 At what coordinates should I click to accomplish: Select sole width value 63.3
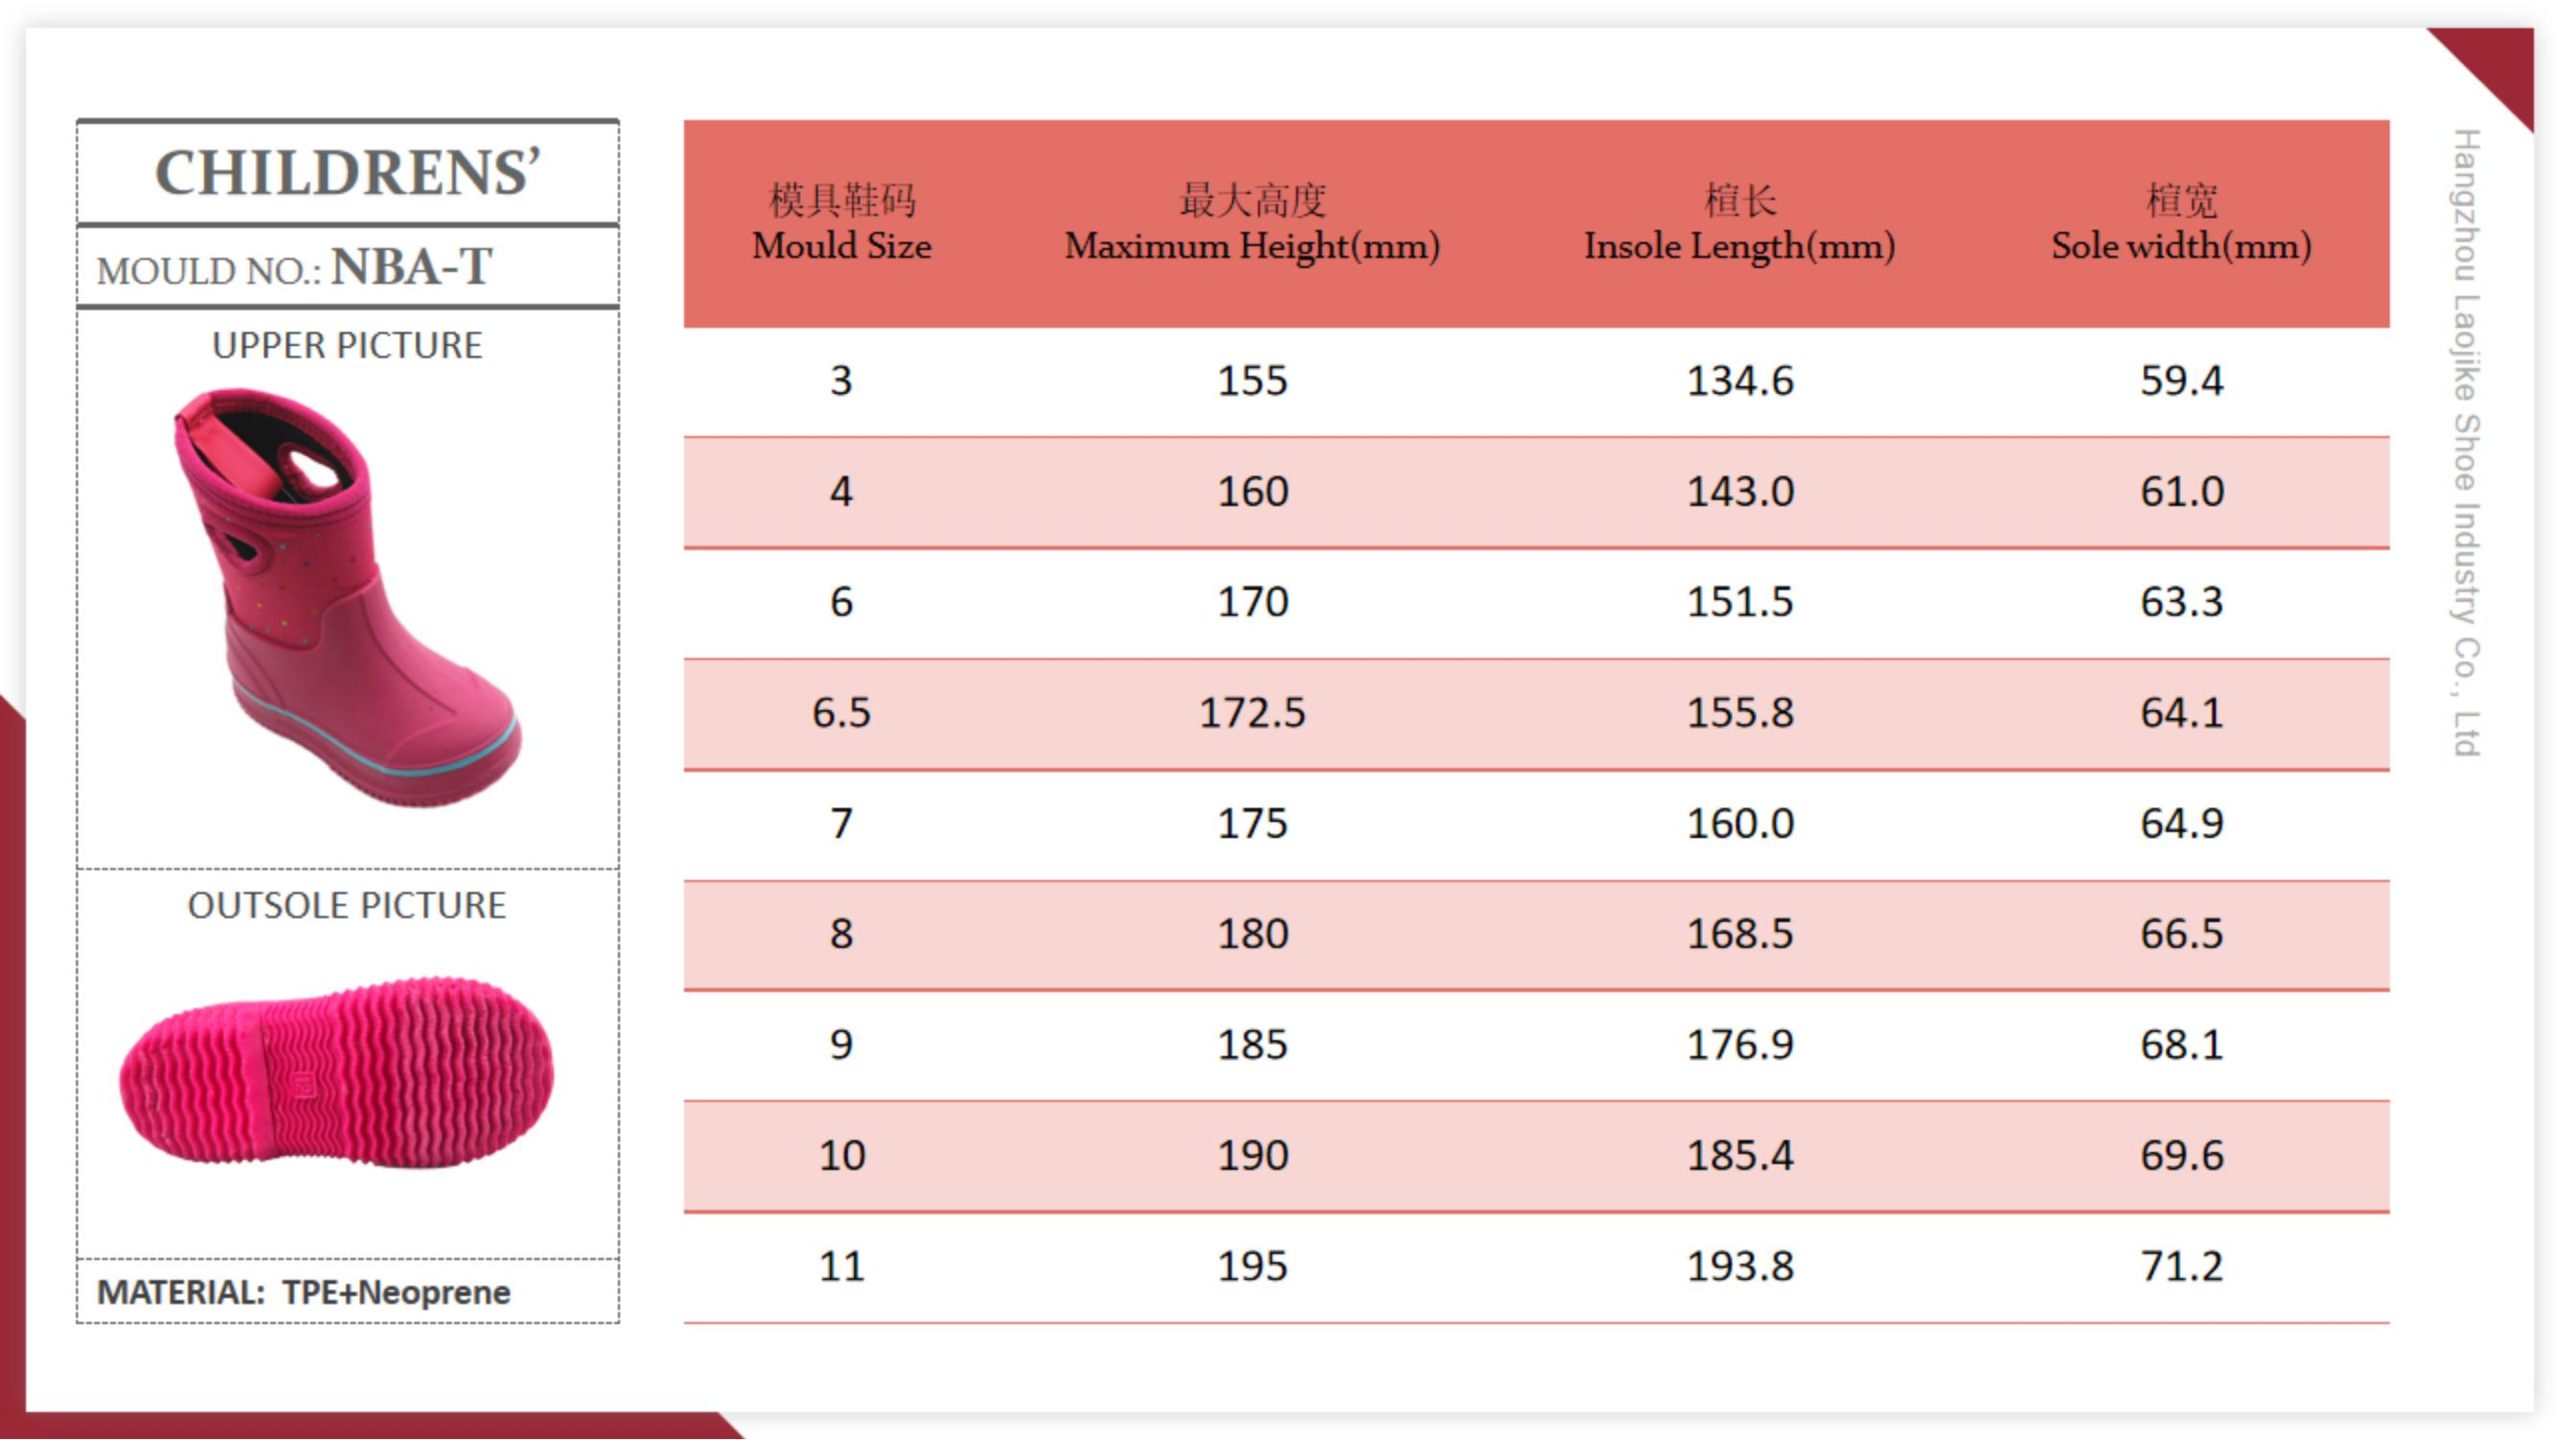[2181, 602]
